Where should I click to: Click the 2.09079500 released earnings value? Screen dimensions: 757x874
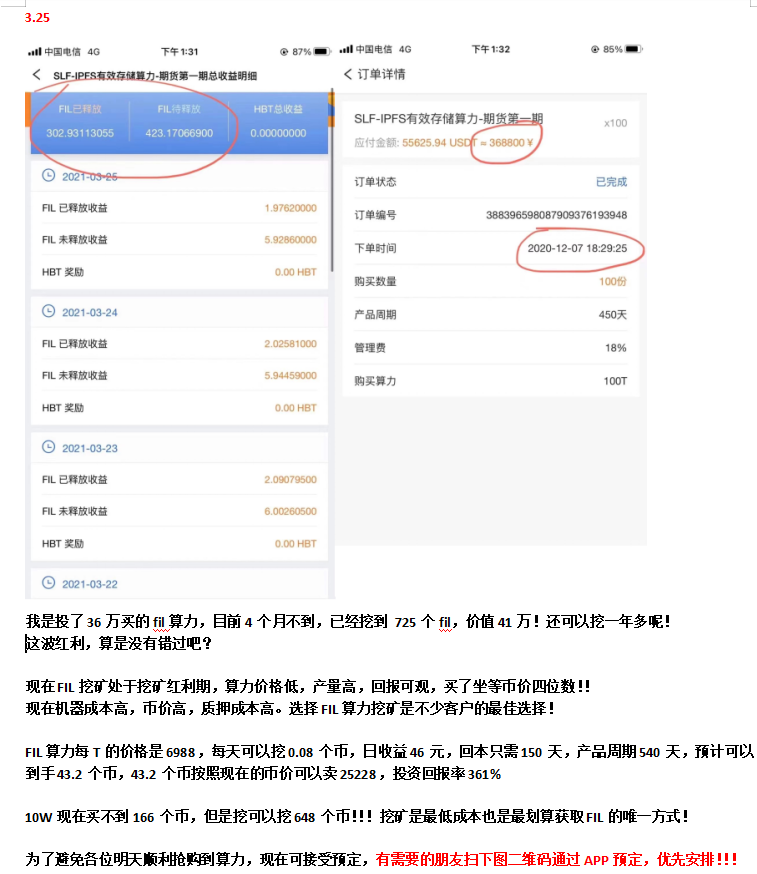pos(290,480)
